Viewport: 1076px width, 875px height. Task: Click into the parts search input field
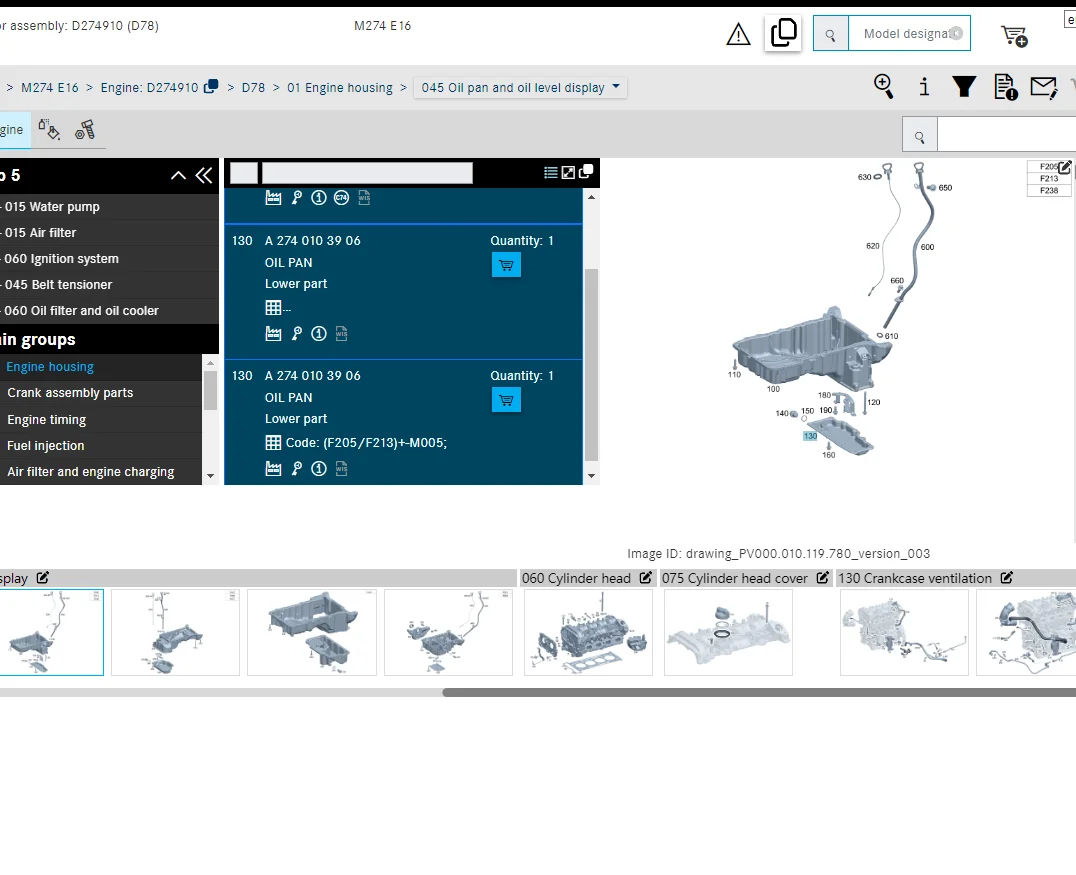click(x=1006, y=134)
